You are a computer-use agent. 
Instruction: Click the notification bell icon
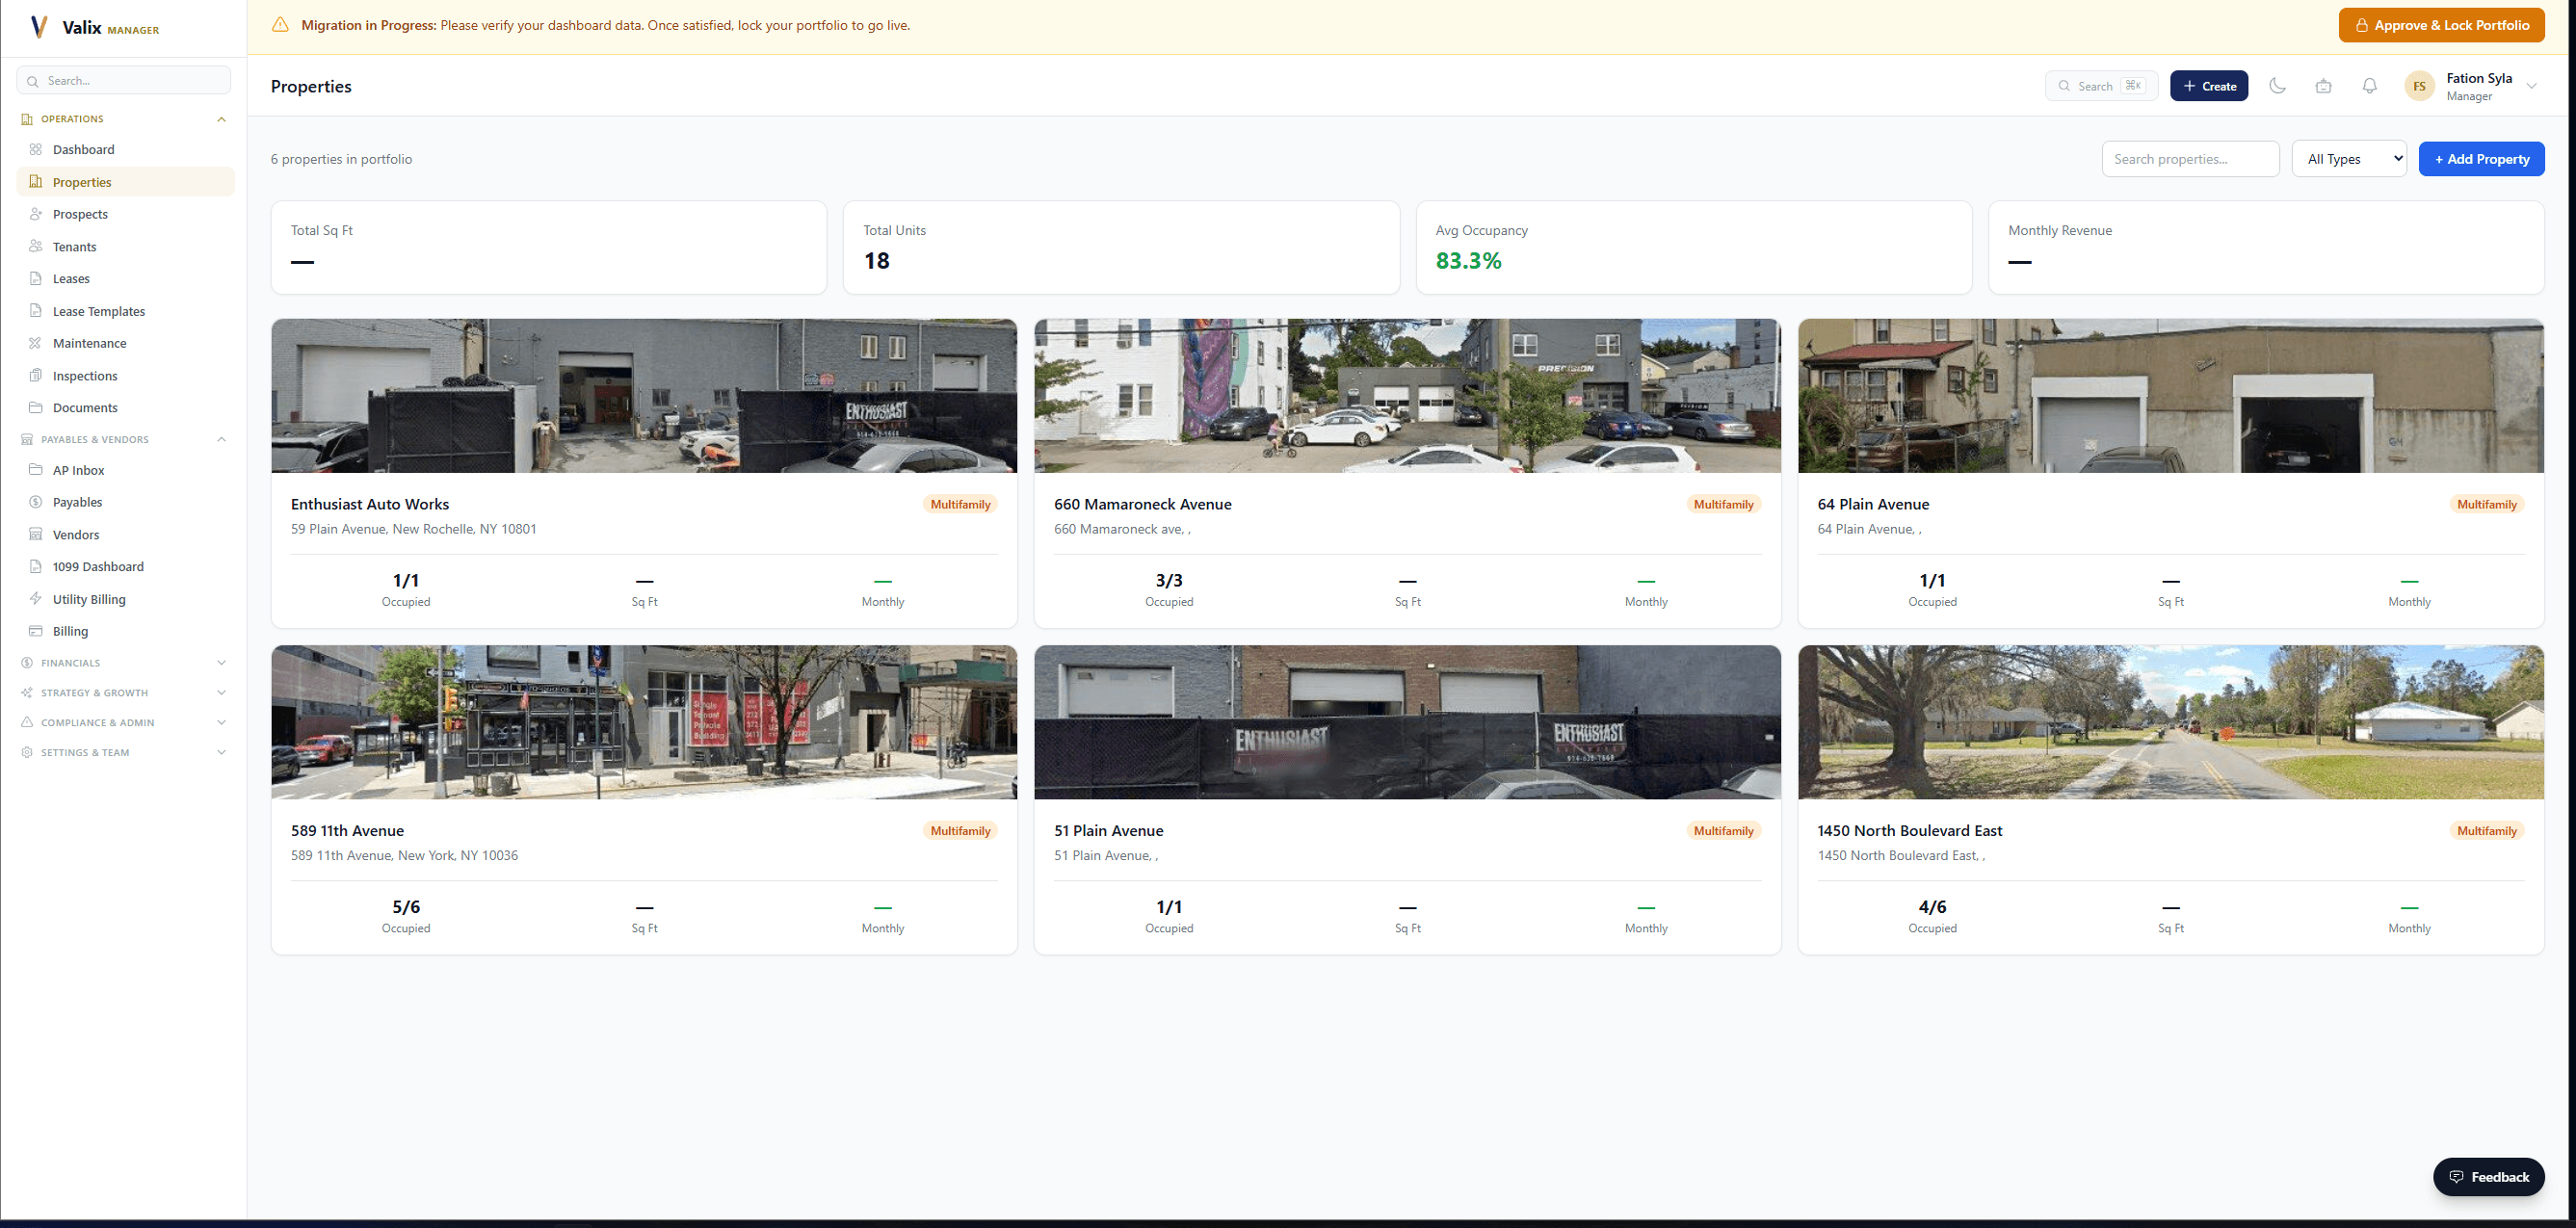click(2369, 86)
